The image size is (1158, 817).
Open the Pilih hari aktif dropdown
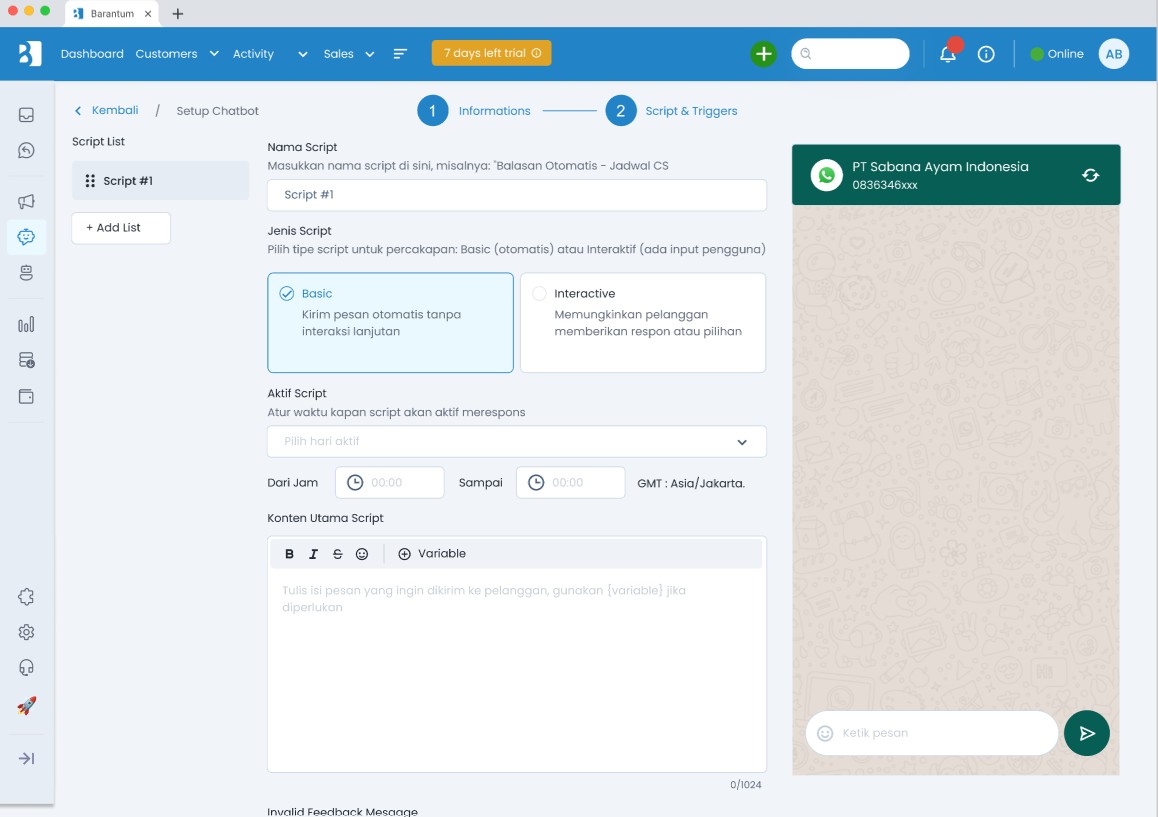pos(516,441)
